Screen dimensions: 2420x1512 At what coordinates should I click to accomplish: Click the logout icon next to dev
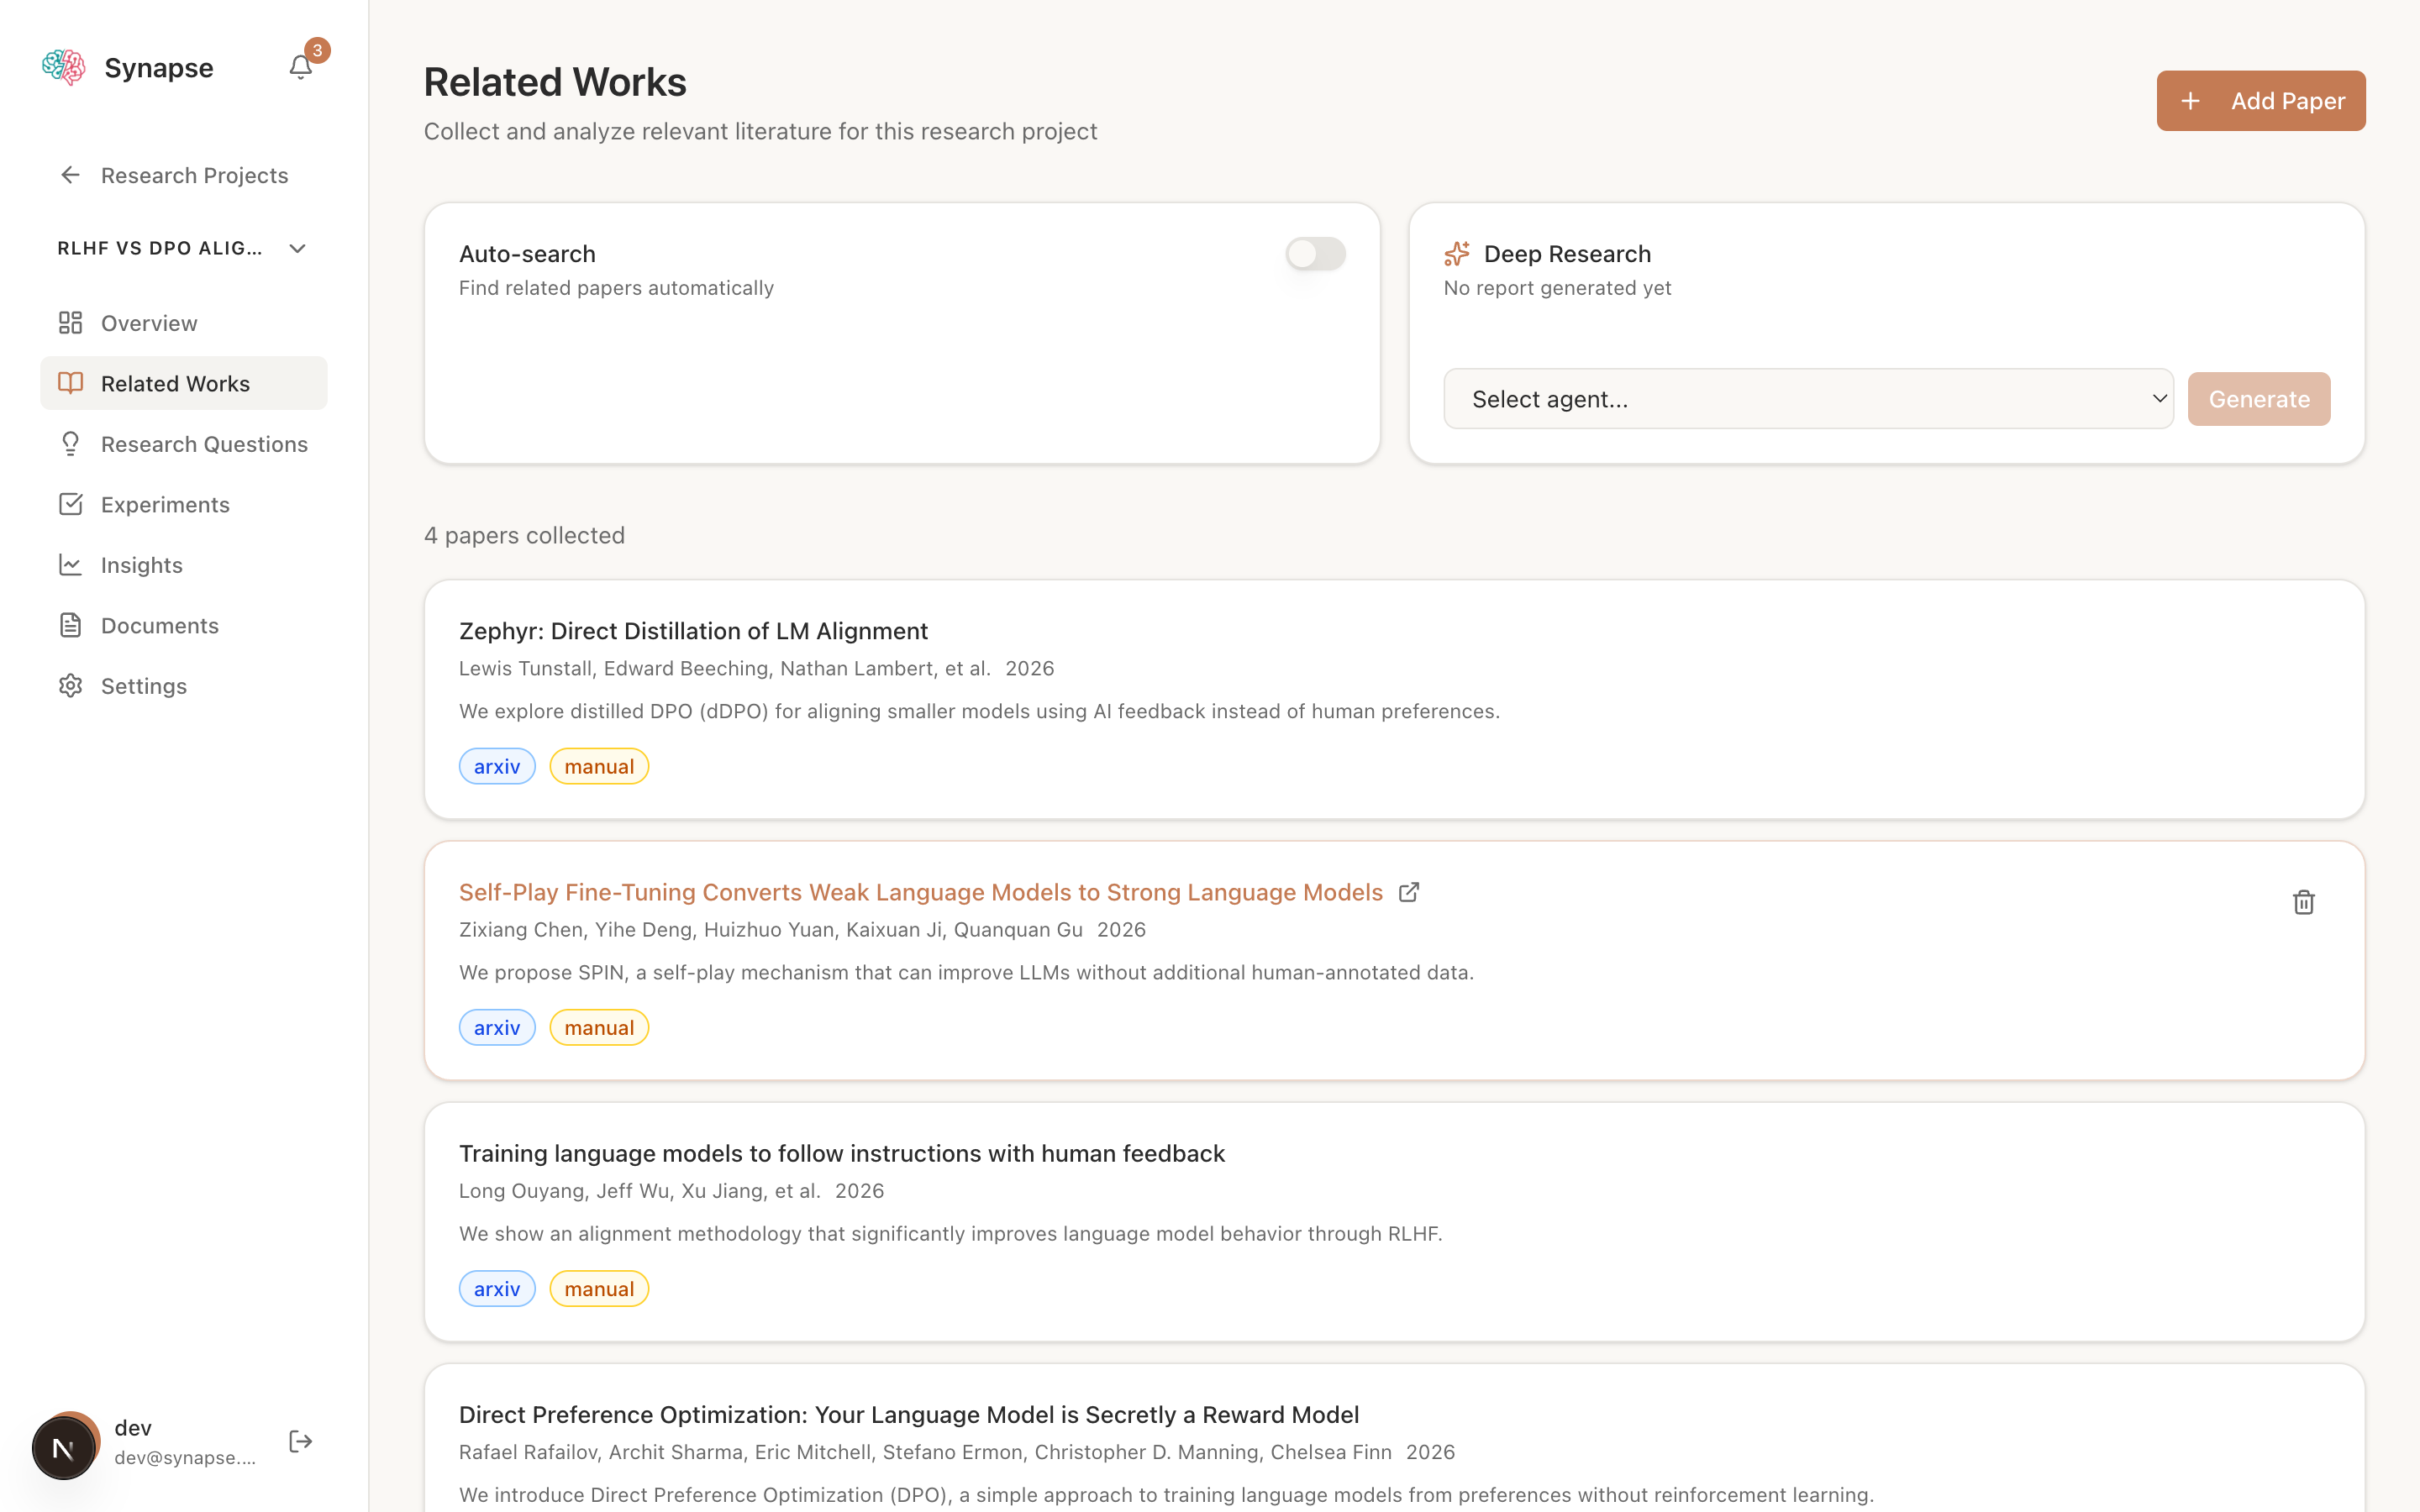(299, 1441)
